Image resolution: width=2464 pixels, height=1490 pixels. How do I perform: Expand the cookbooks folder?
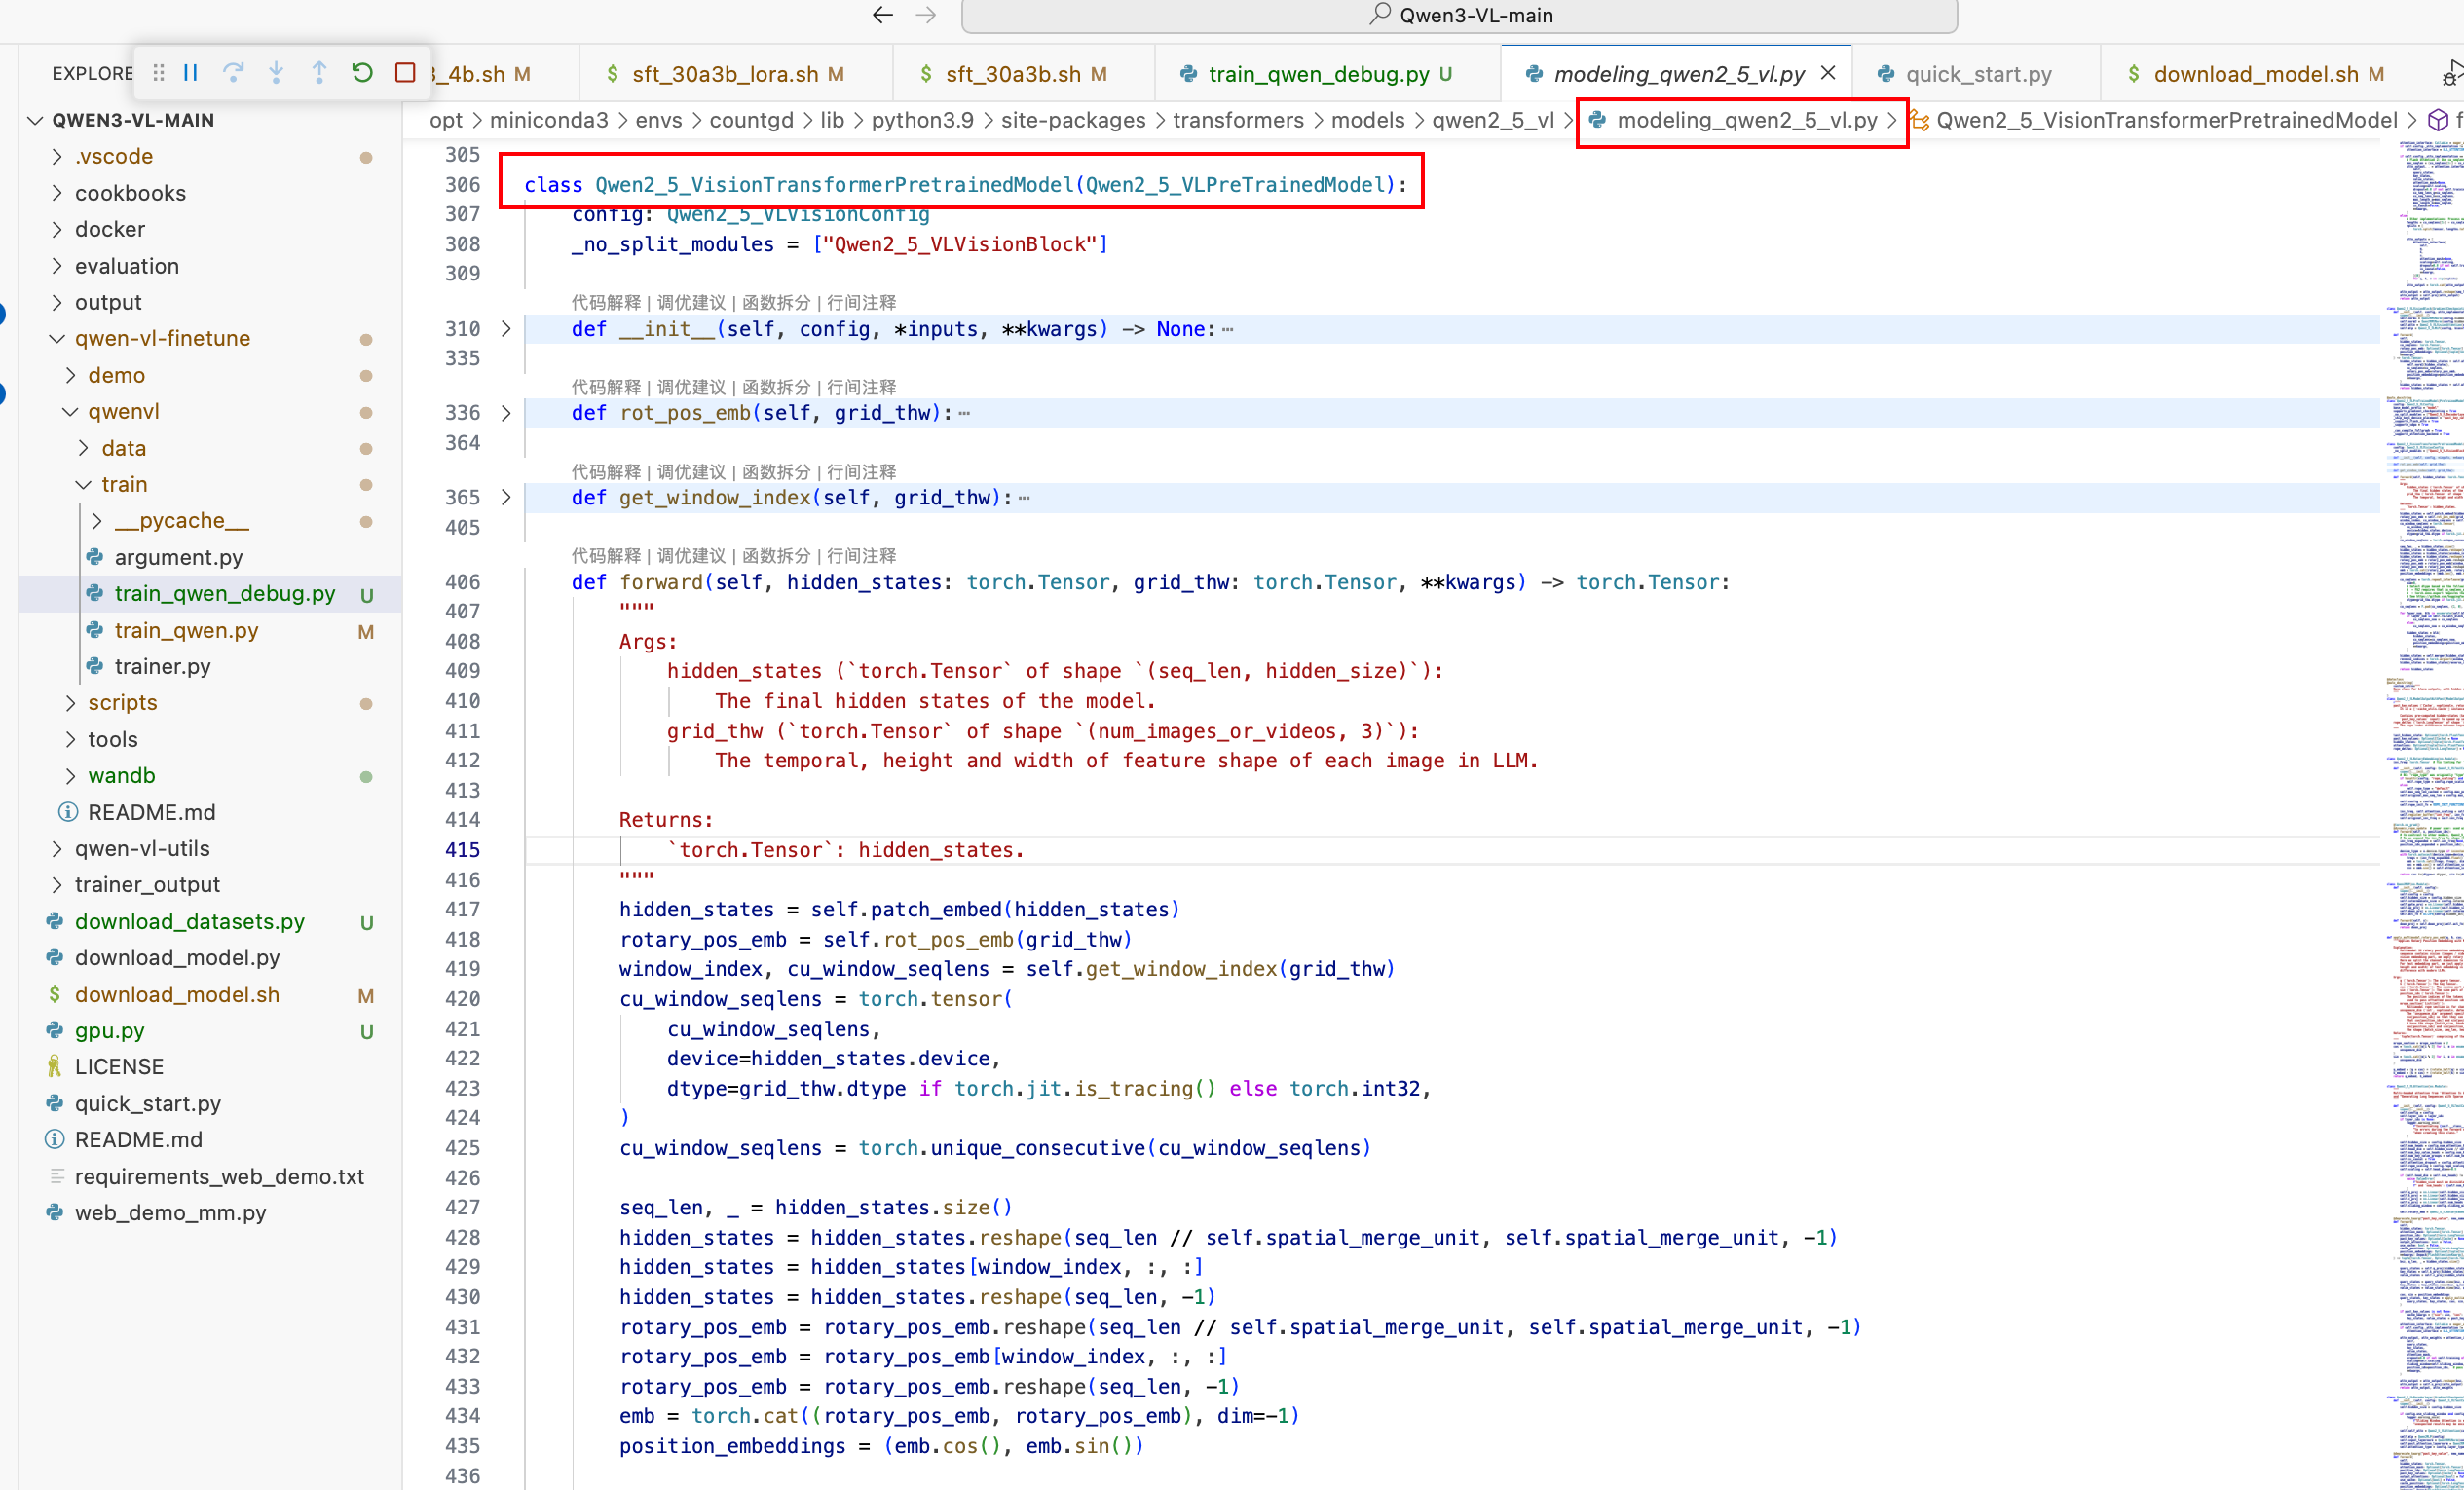point(58,193)
